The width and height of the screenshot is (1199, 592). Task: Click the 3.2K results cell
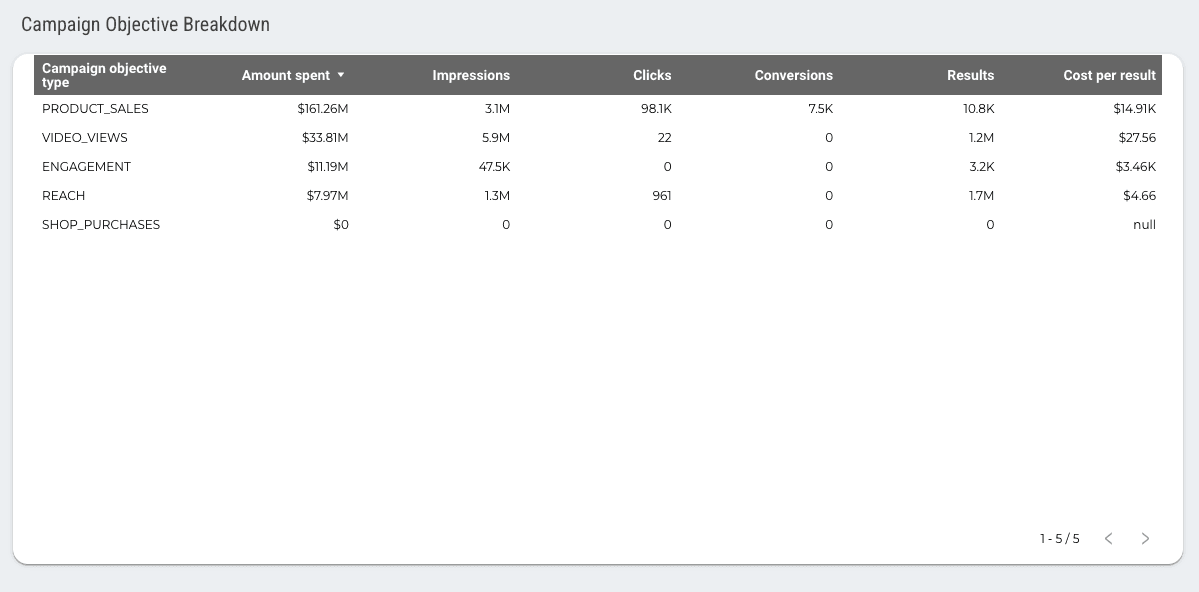pos(981,167)
